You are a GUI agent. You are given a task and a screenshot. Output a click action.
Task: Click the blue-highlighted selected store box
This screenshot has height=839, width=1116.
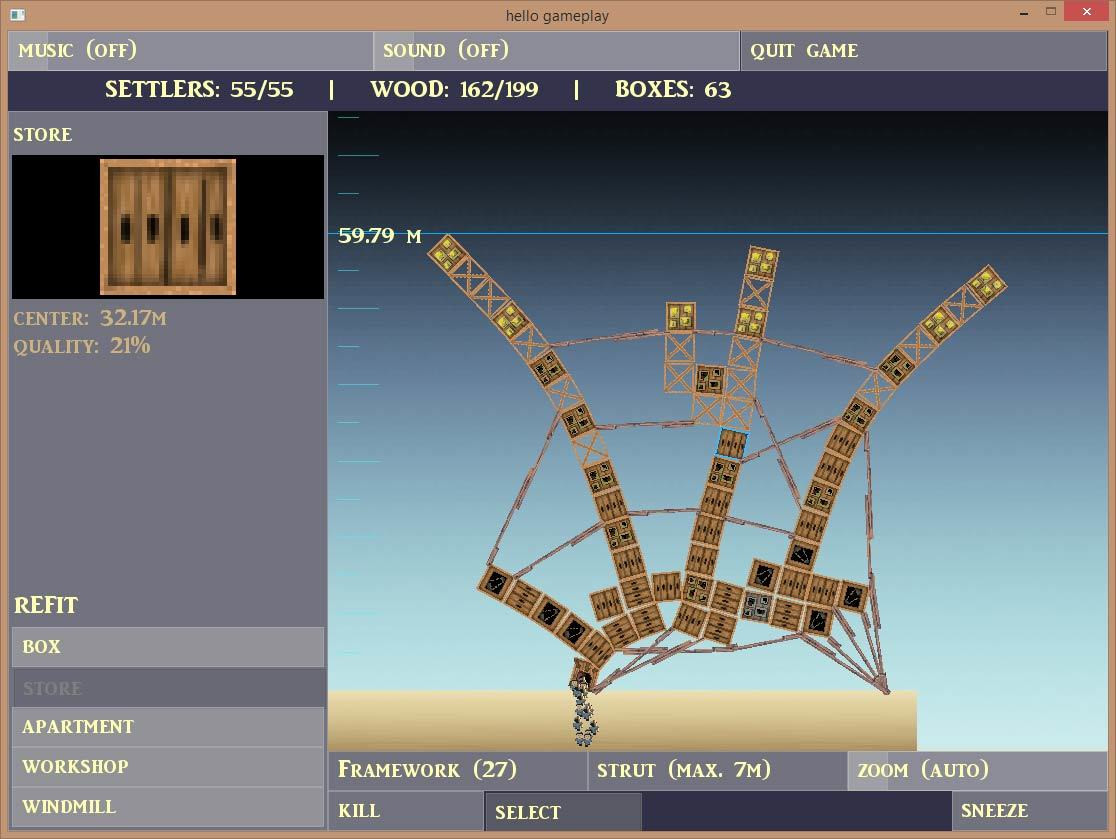pos(732,443)
